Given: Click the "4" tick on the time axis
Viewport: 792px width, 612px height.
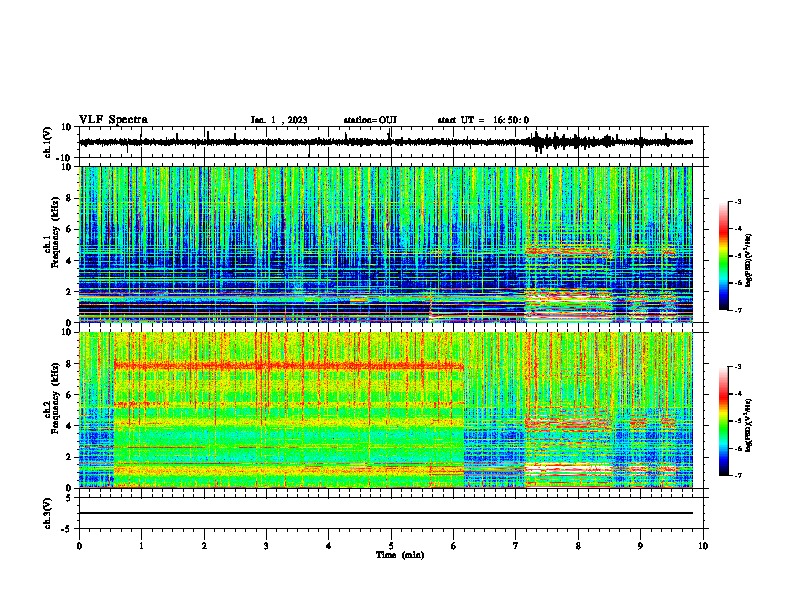Looking at the screenshot, I should 329,546.
